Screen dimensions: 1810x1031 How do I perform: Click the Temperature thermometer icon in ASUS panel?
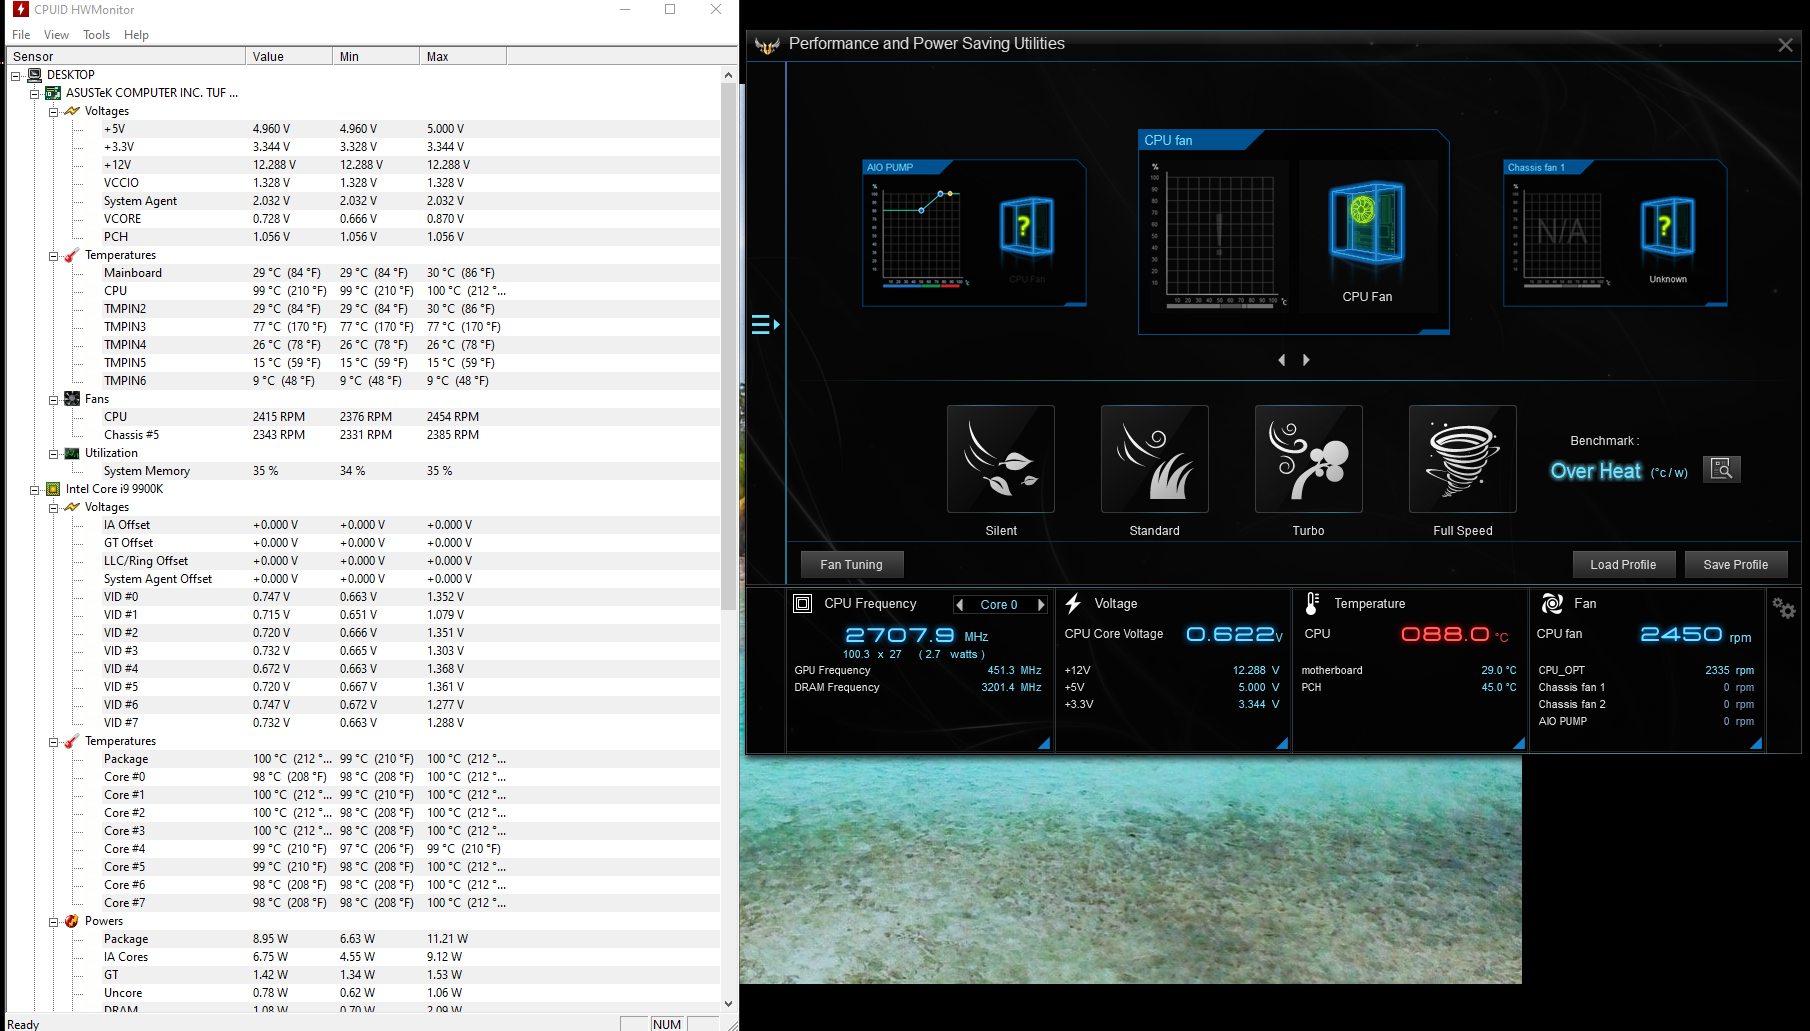1312,604
